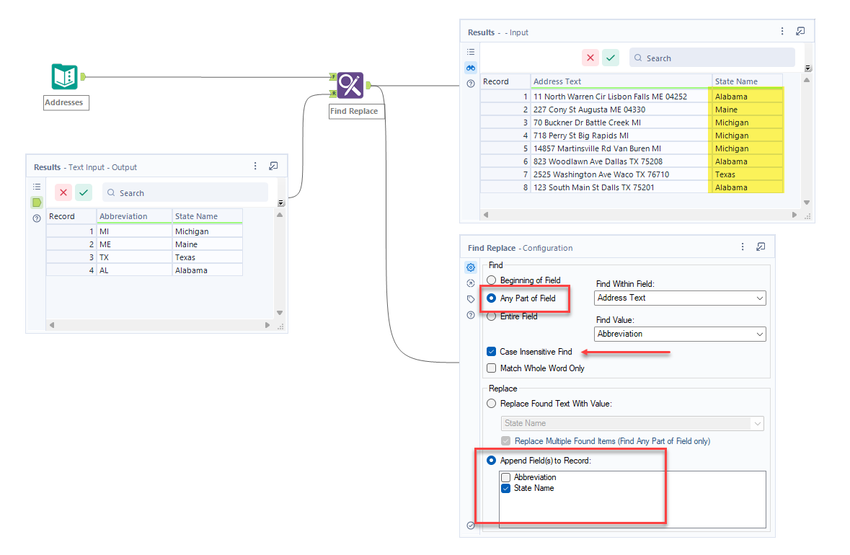850x555 pixels.
Task: Open help icon in Find Replace sidebar
Action: (471, 315)
